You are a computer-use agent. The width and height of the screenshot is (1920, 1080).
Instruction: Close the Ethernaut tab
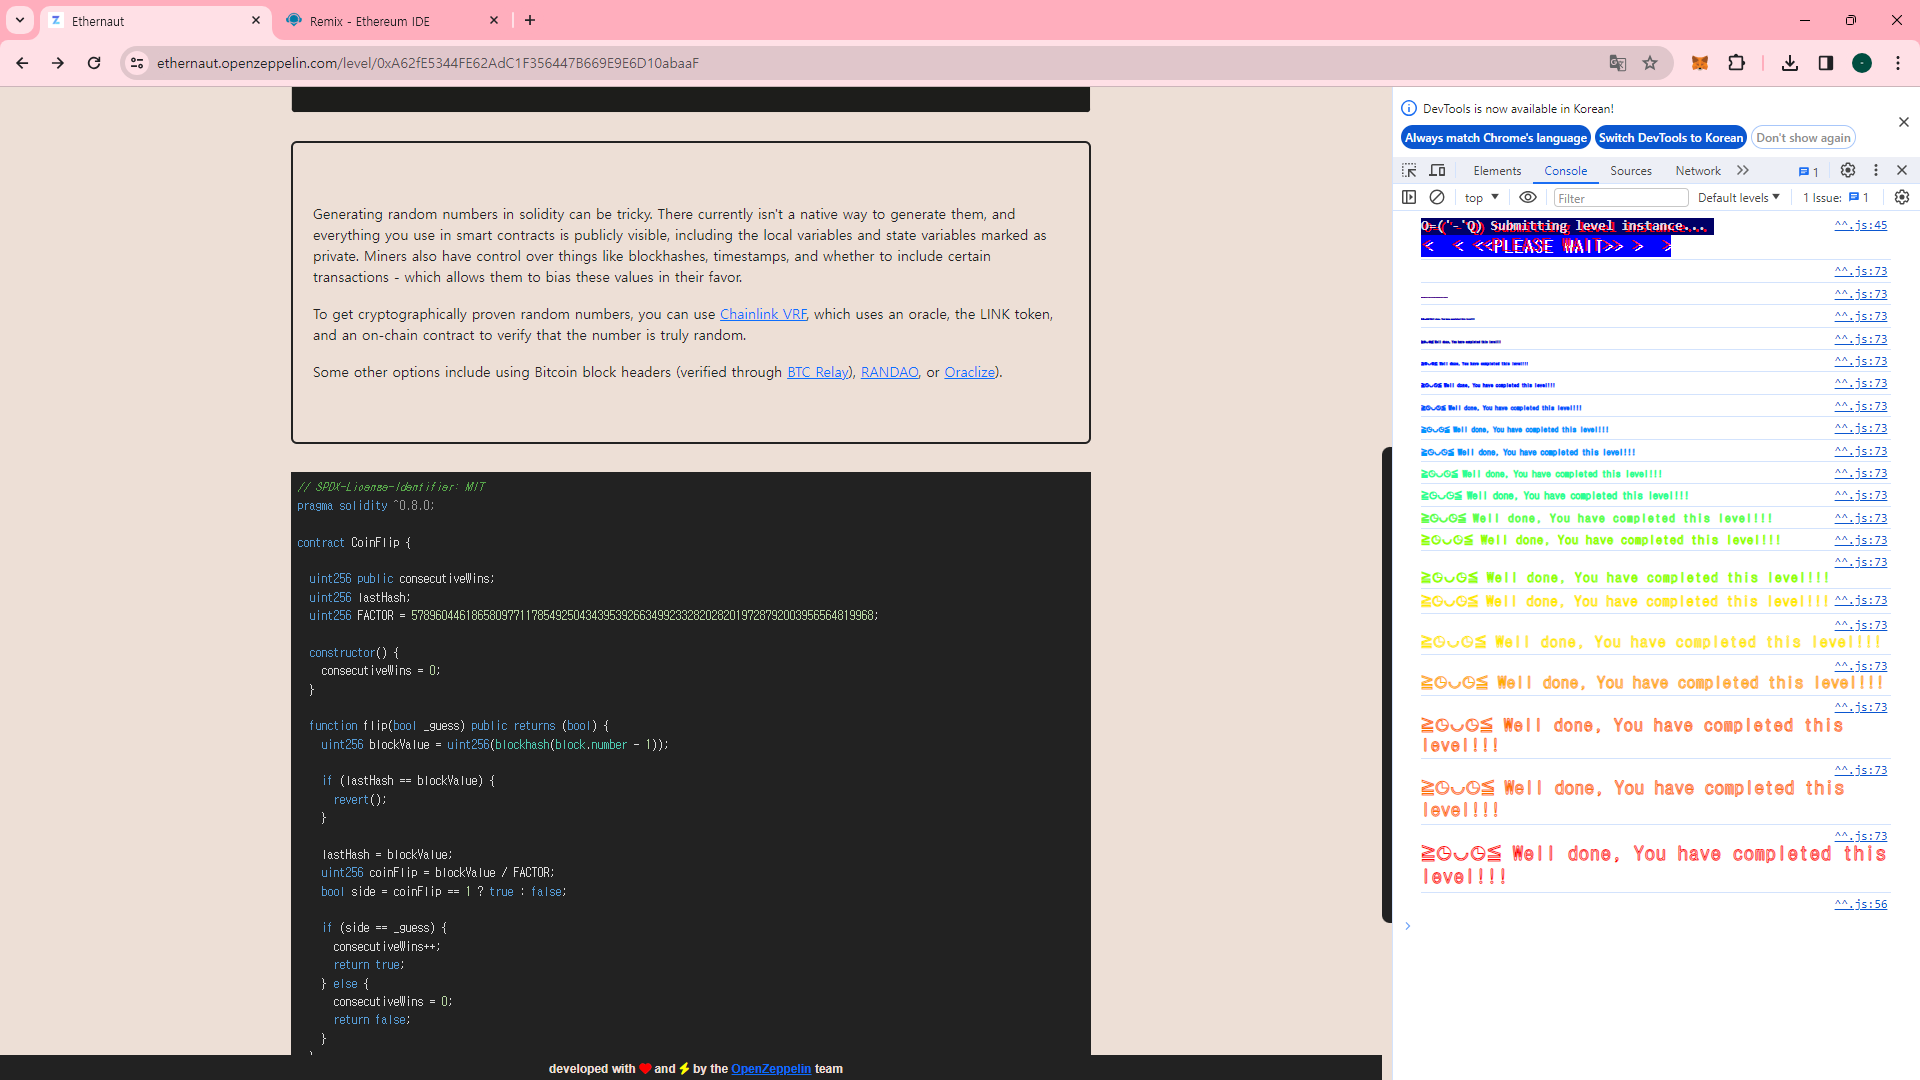tap(256, 20)
